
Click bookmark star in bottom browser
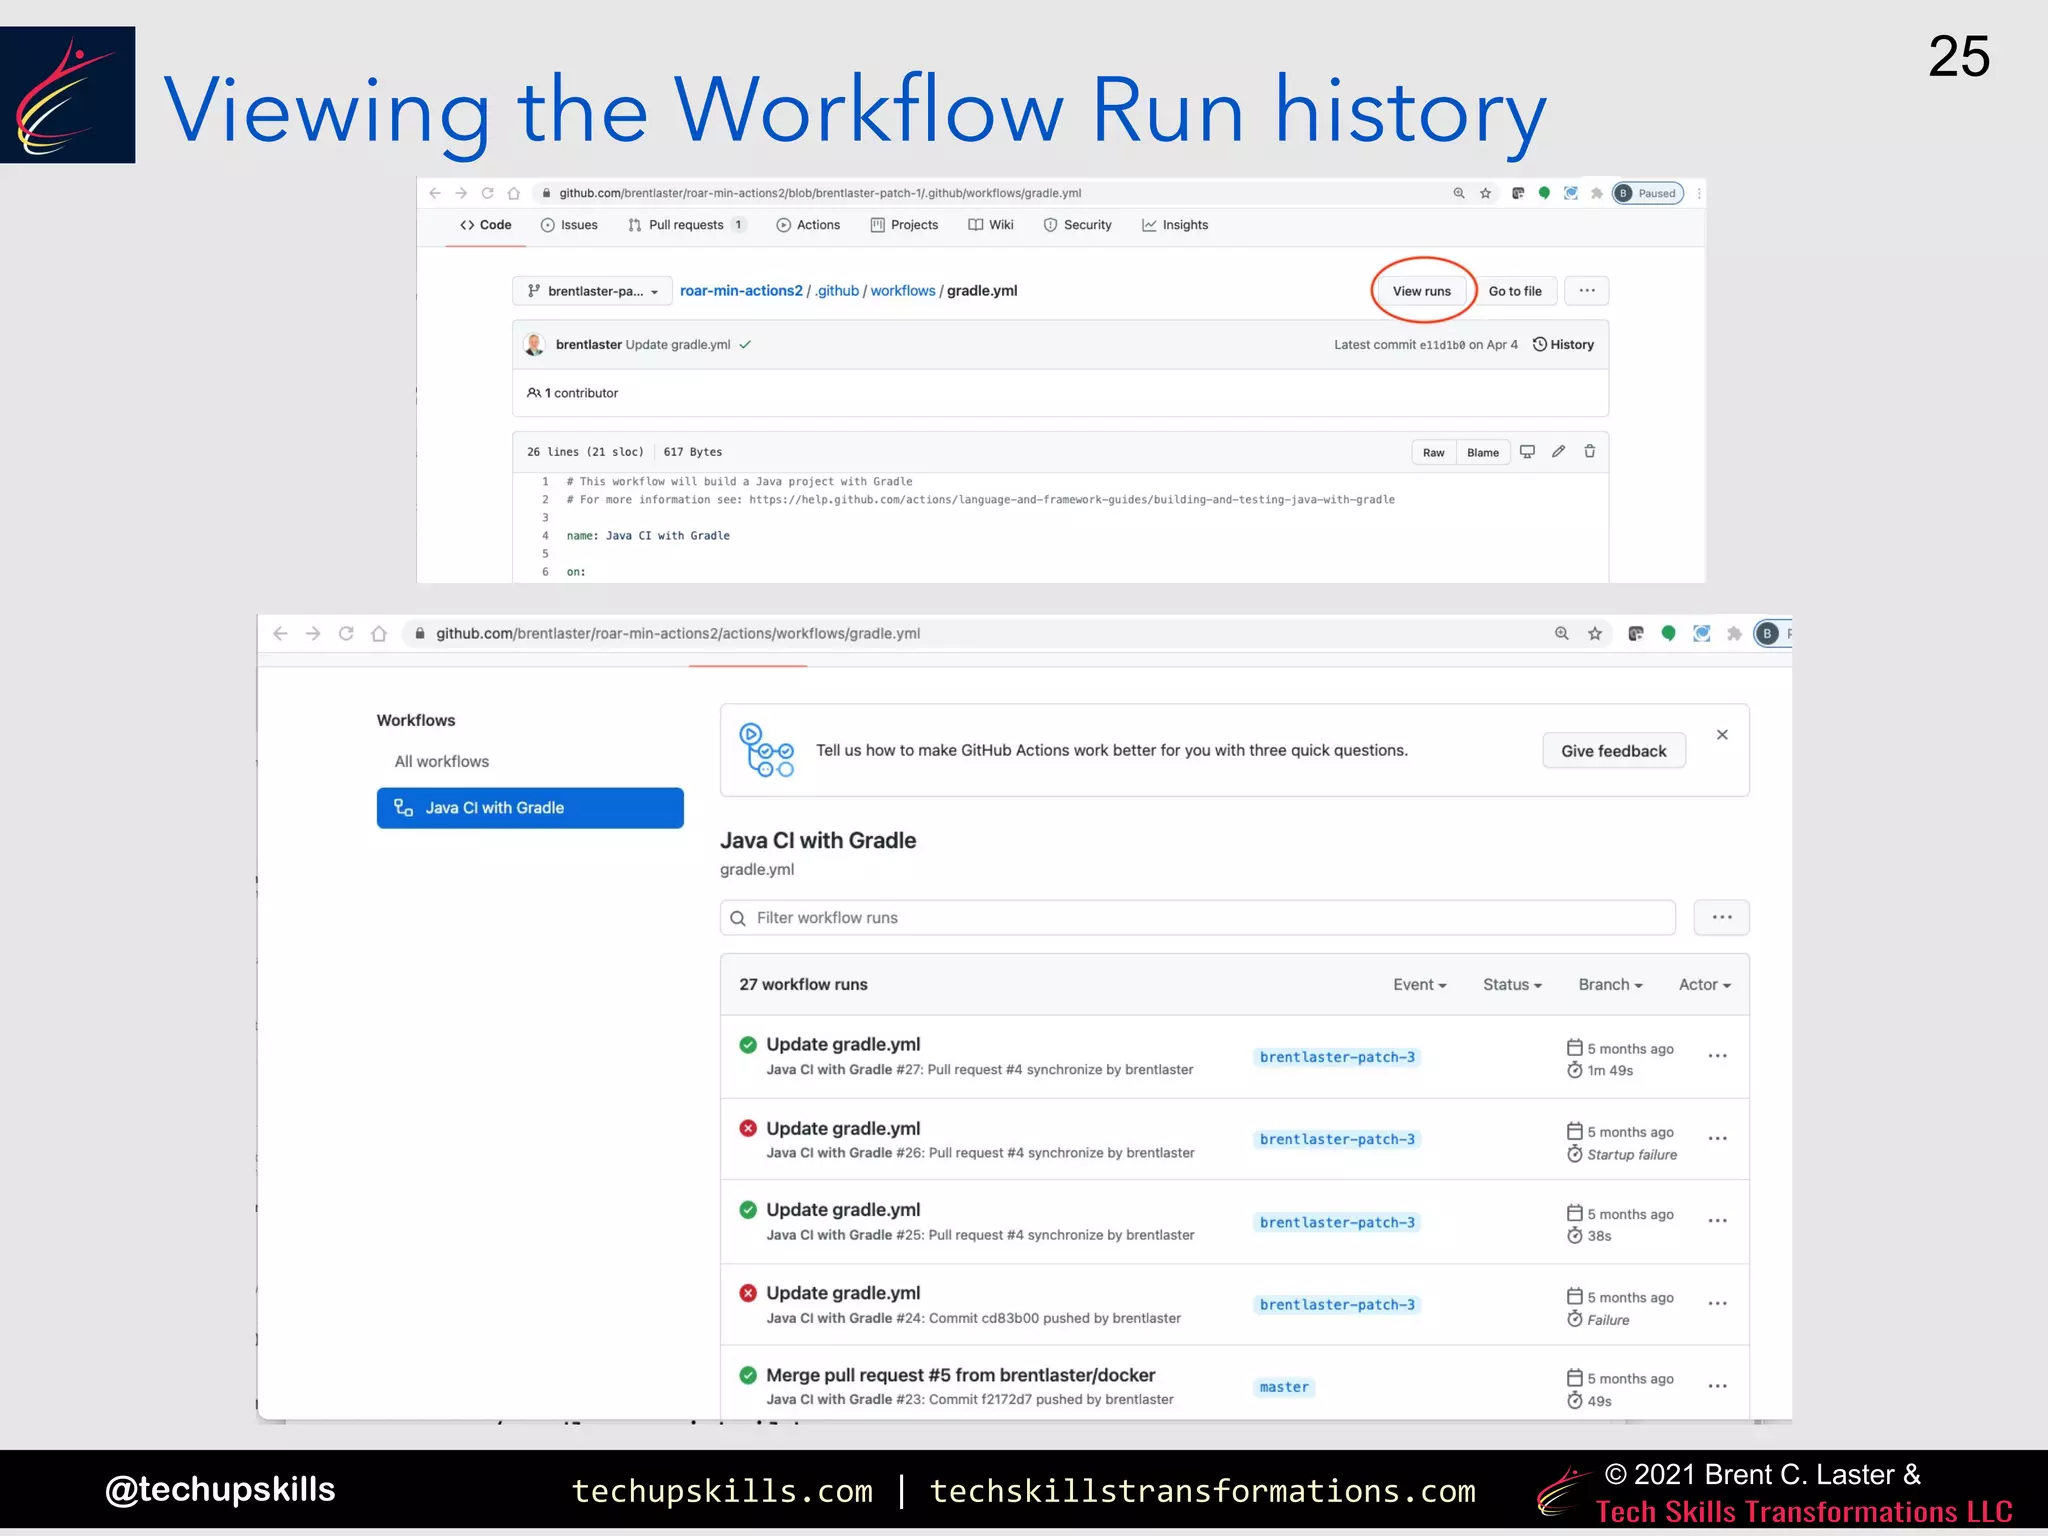point(1595,633)
